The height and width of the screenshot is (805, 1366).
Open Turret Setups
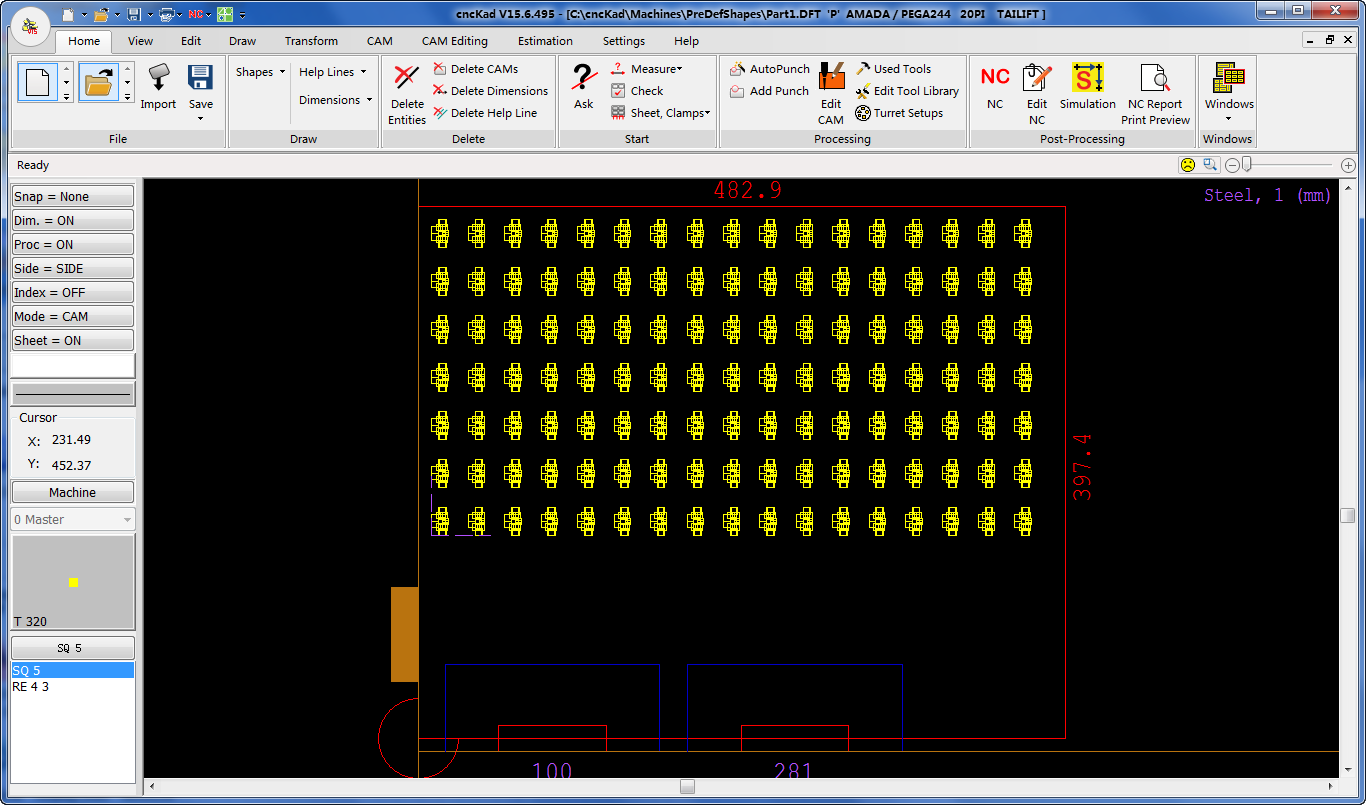pos(899,113)
